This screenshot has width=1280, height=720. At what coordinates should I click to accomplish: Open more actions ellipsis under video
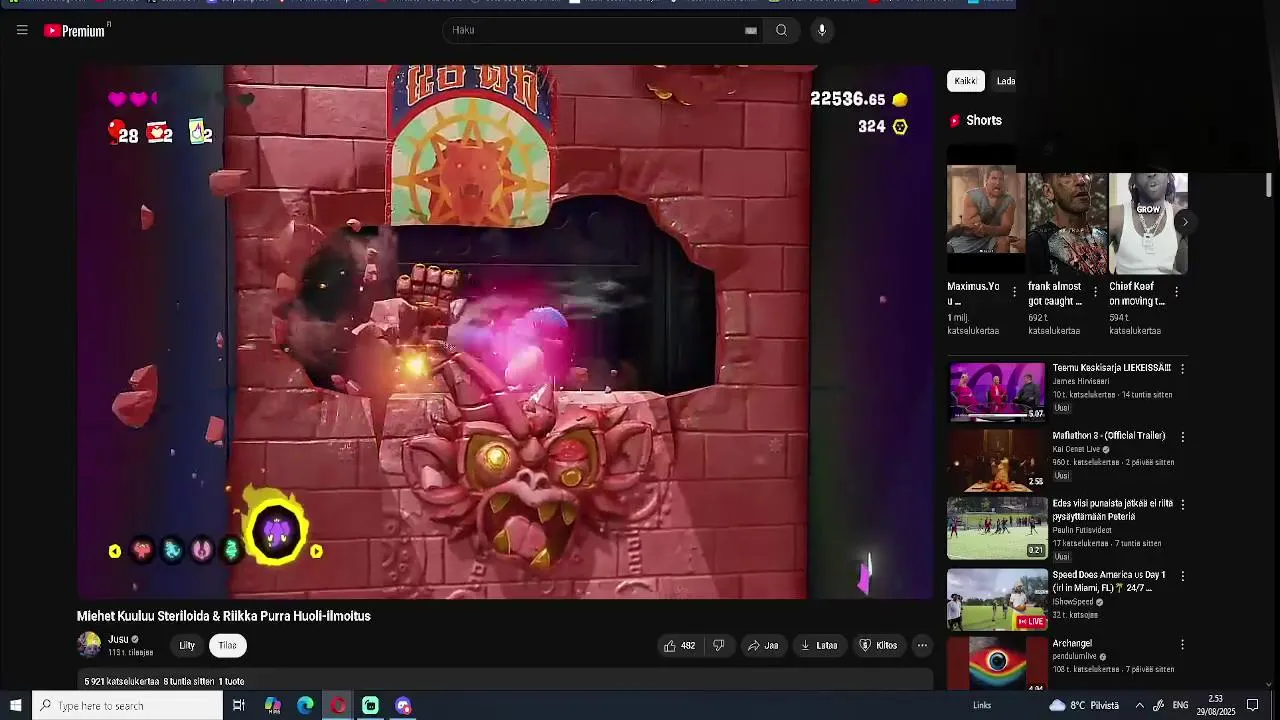(922, 645)
